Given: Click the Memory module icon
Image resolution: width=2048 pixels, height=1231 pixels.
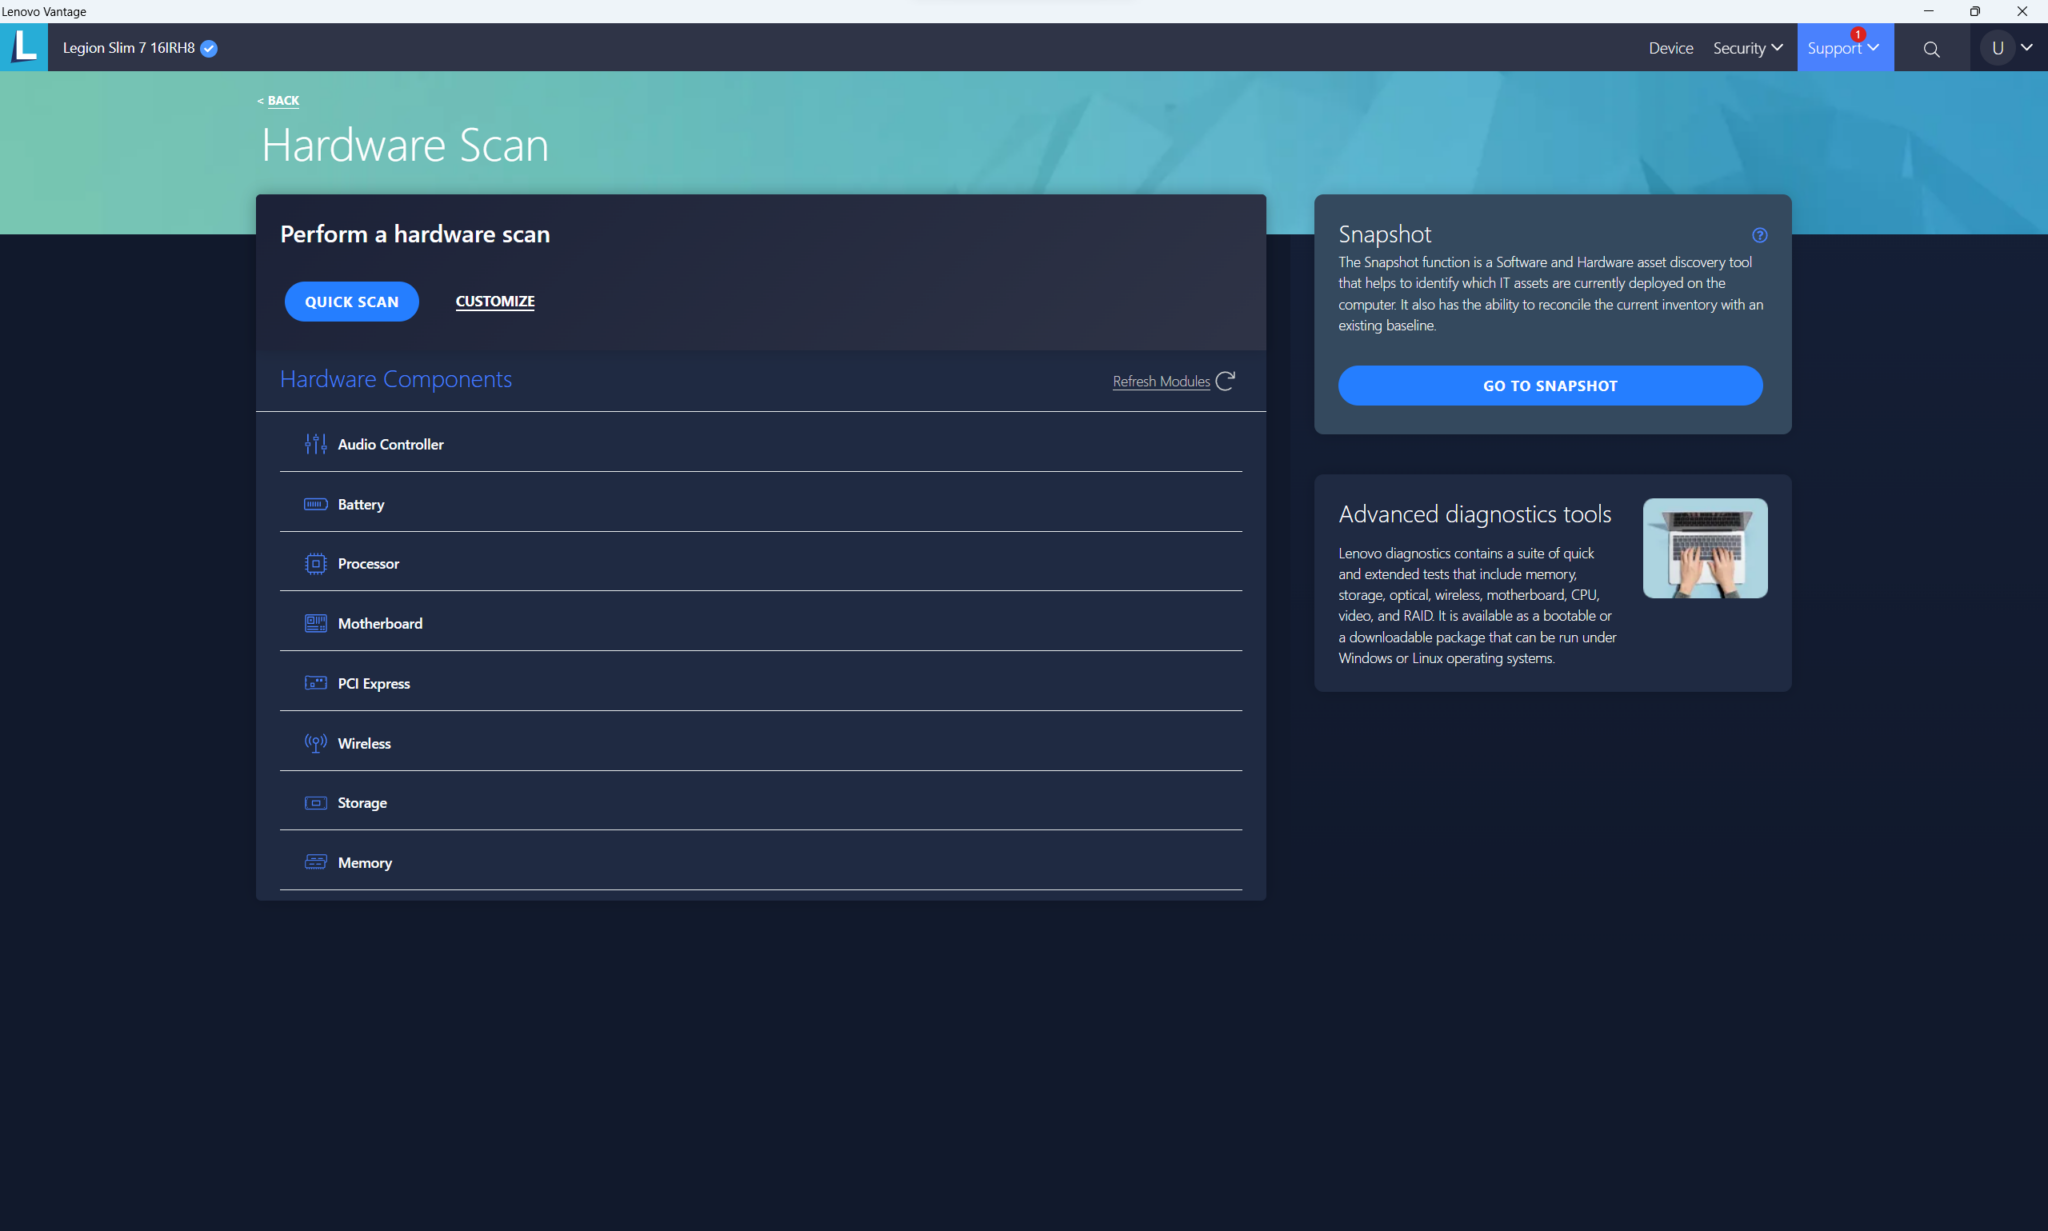Looking at the screenshot, I should click(315, 862).
